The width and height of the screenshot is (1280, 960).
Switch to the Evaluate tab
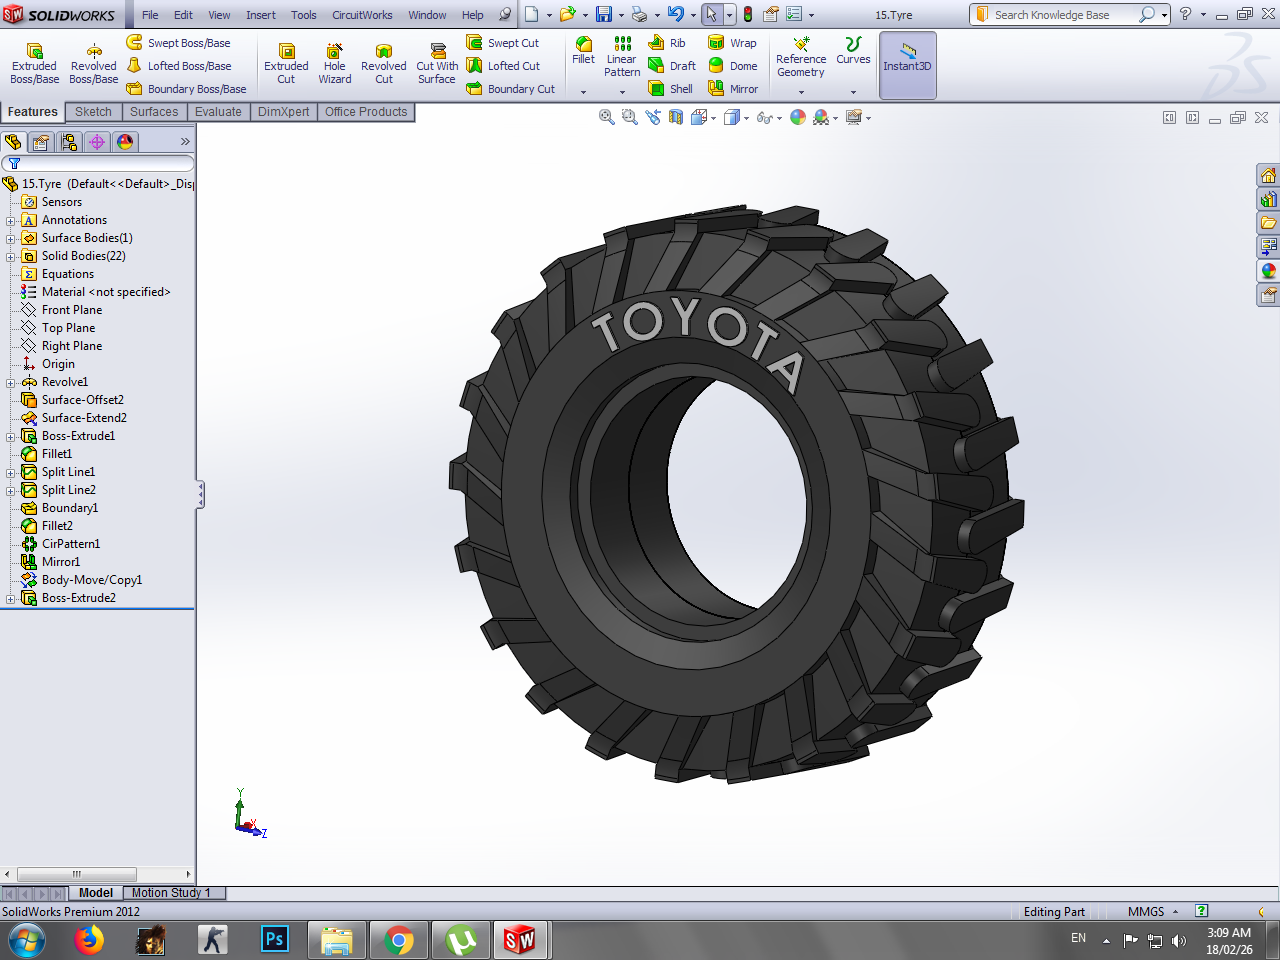click(x=218, y=112)
